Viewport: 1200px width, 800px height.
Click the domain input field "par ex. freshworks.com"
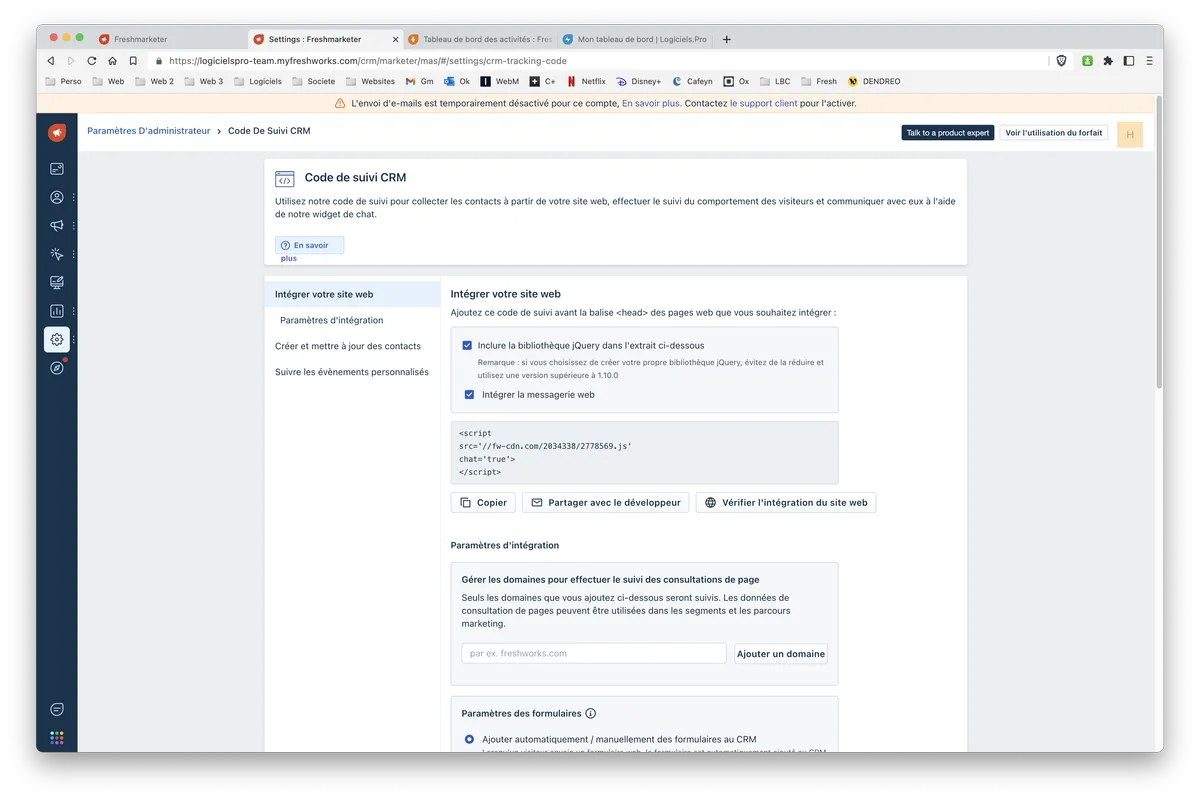pos(594,653)
